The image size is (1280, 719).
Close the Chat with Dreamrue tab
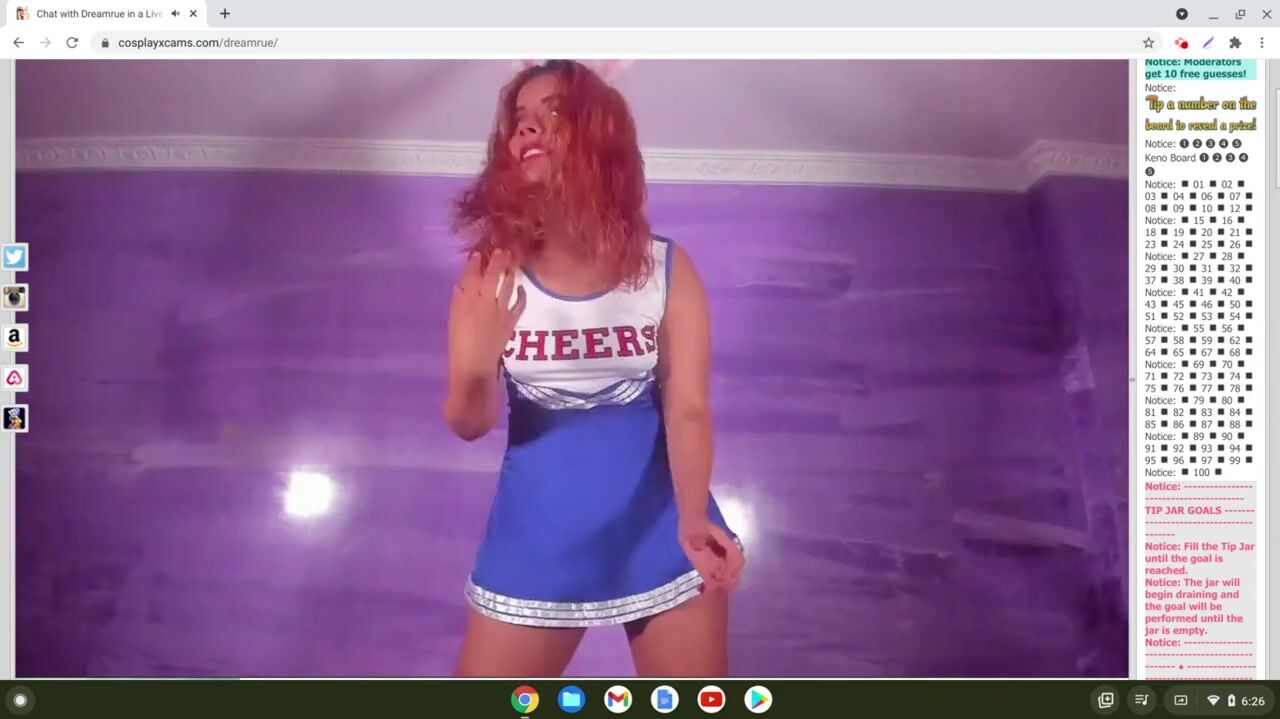194,14
